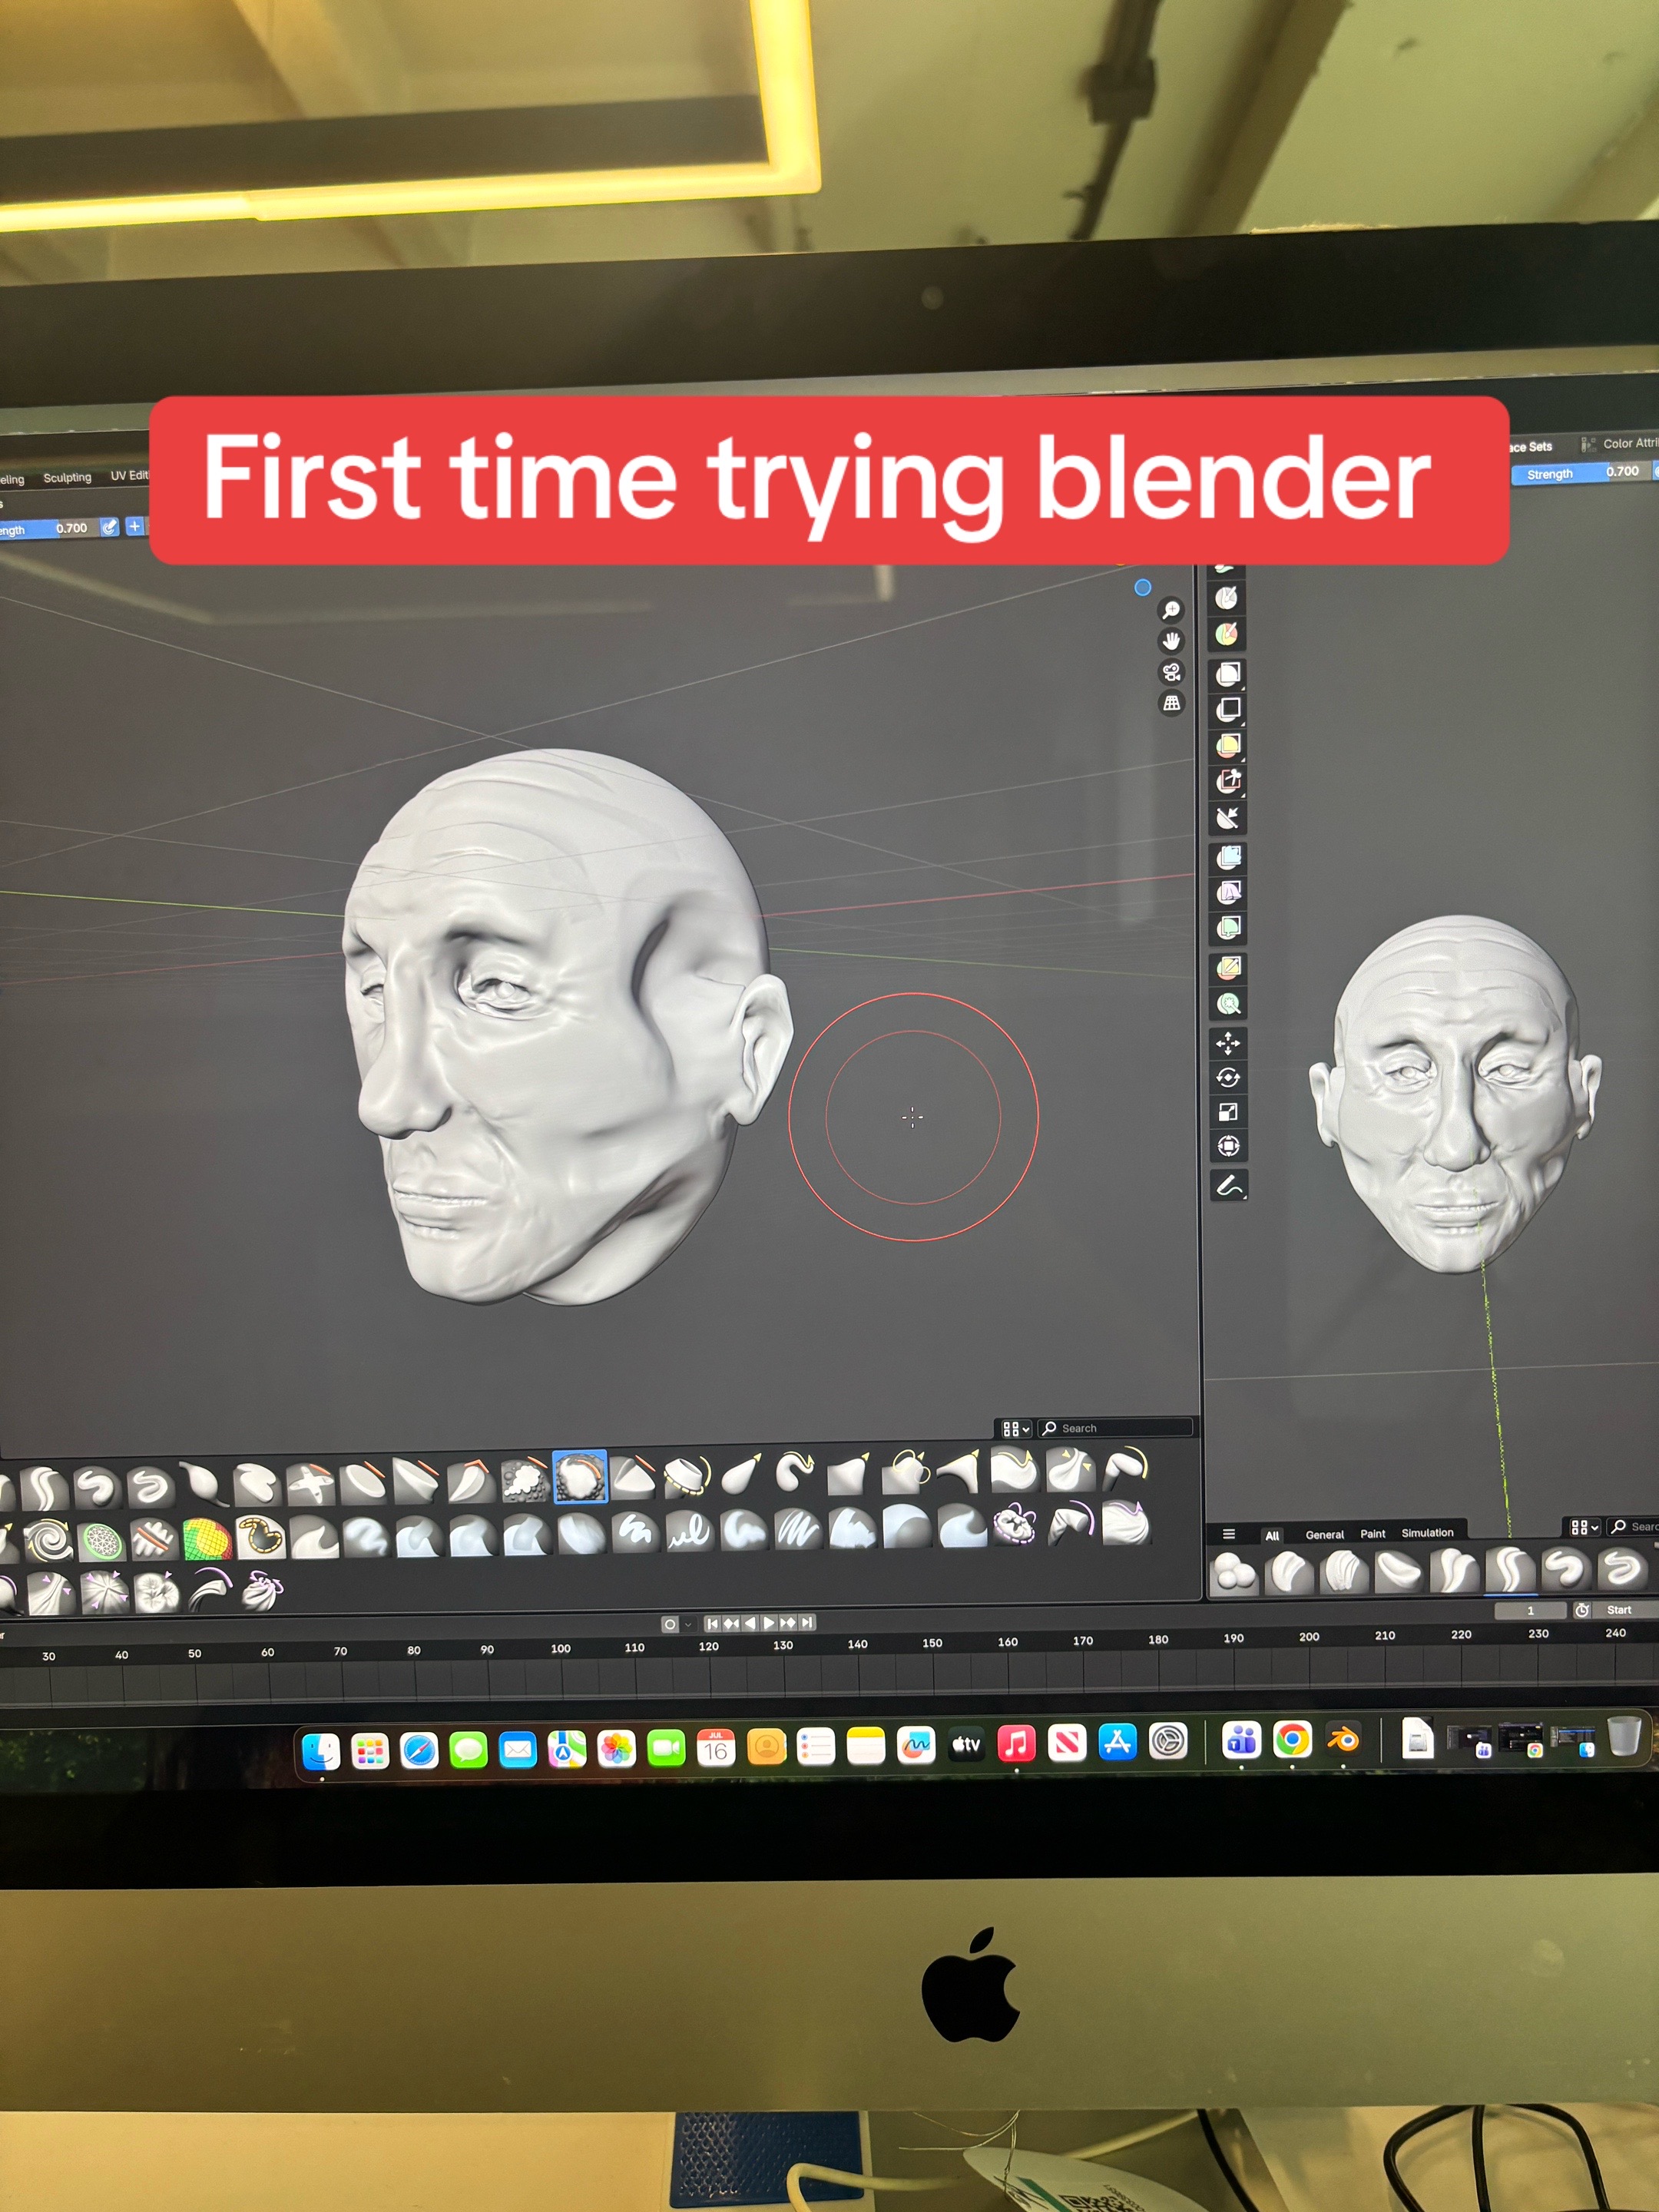Toggle perspective/orthographic grid icon
1659x2212 pixels.
(x=1171, y=703)
